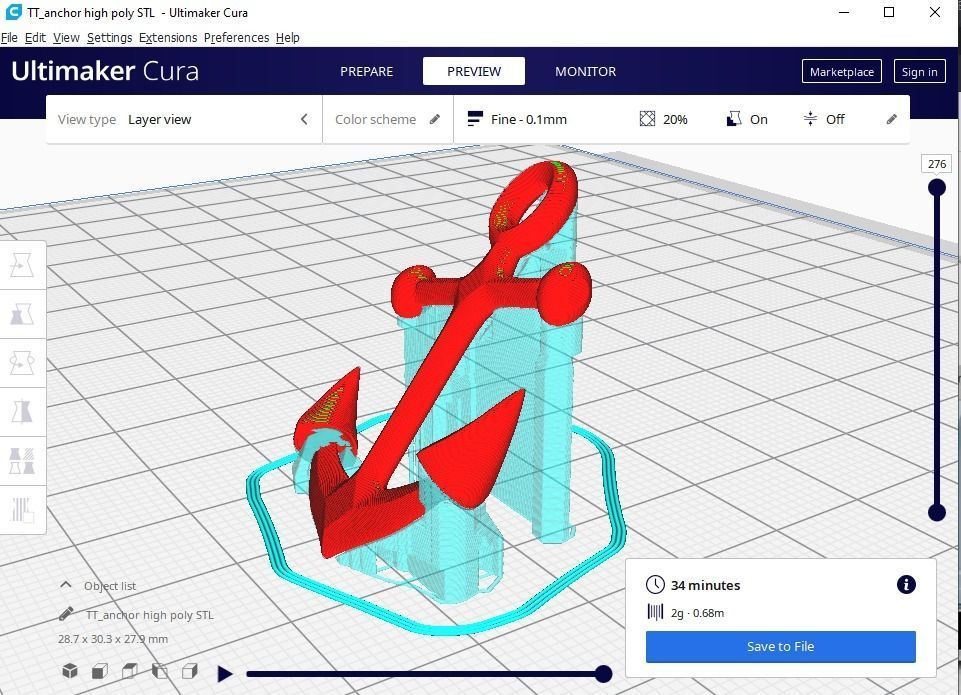
Task: Edit print settings pencil icon
Action: 892,119
